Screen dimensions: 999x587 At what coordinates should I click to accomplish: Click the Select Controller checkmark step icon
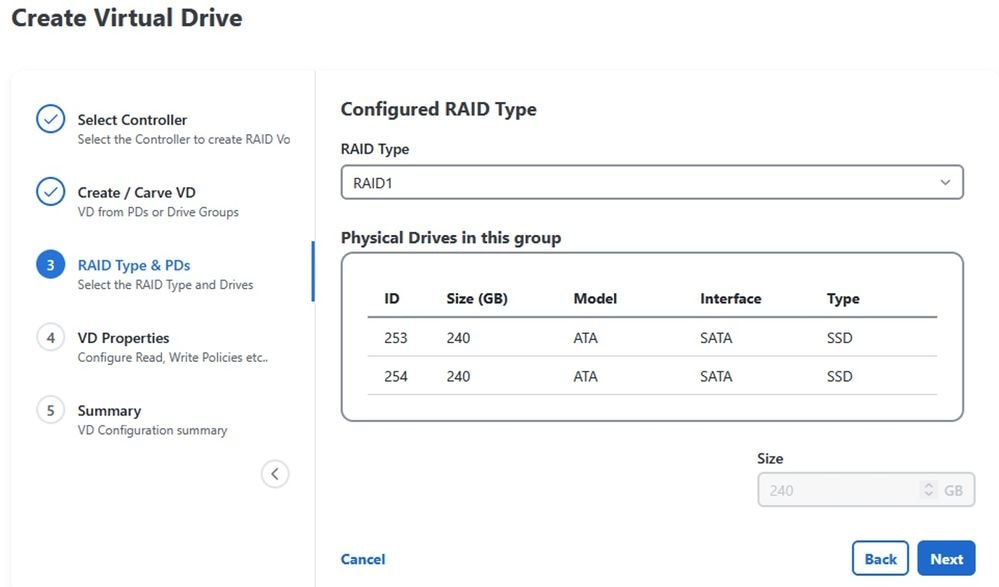(50, 119)
